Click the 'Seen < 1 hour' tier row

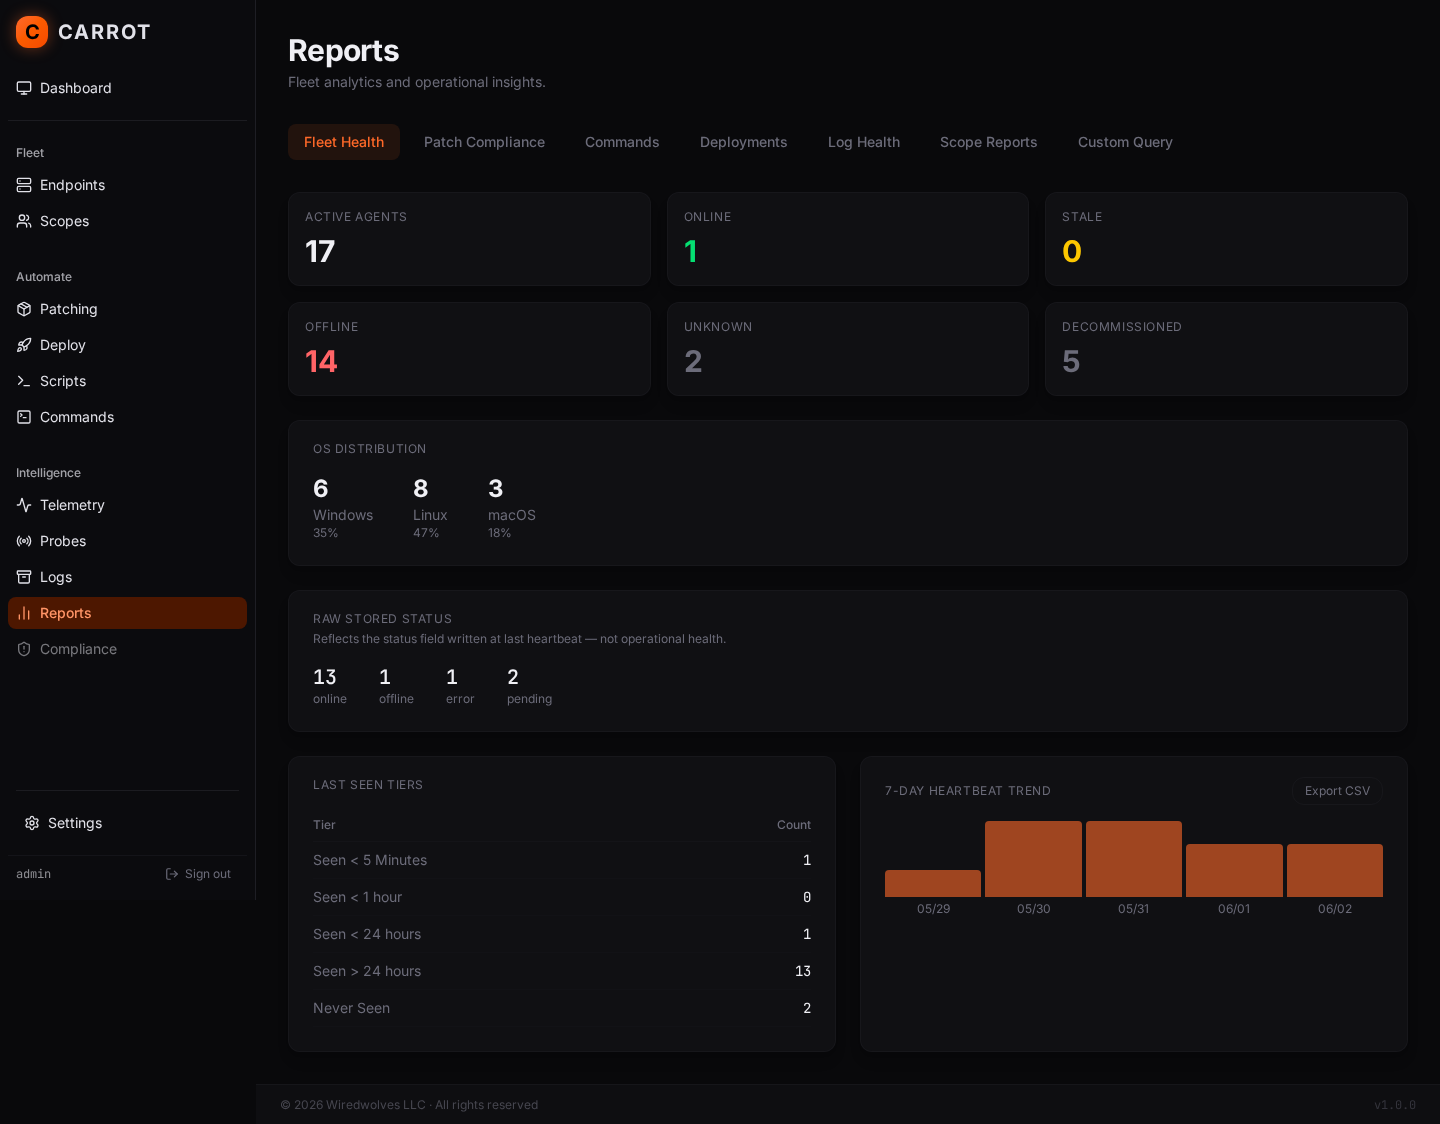[562, 897]
